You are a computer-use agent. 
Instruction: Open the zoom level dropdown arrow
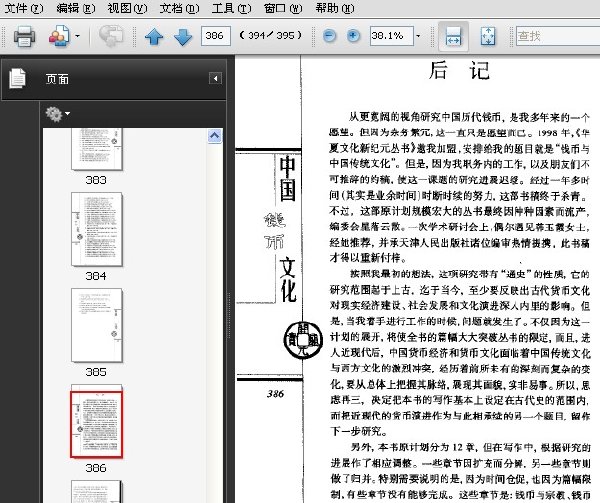click(418, 36)
